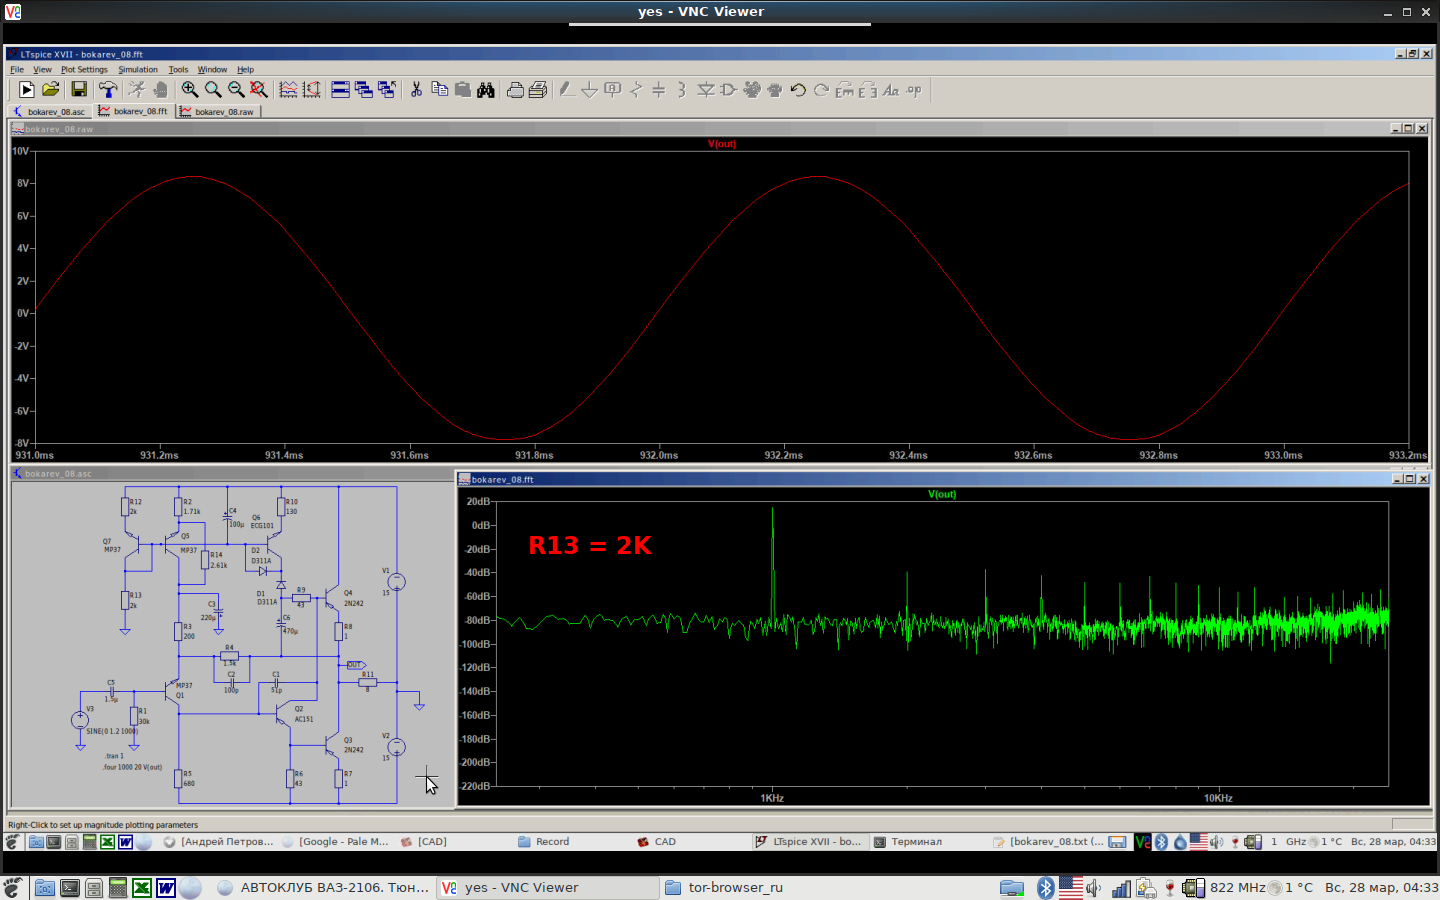Click the Cut scissors icon
Viewport: 1440px width, 900px height.
[x=416, y=90]
